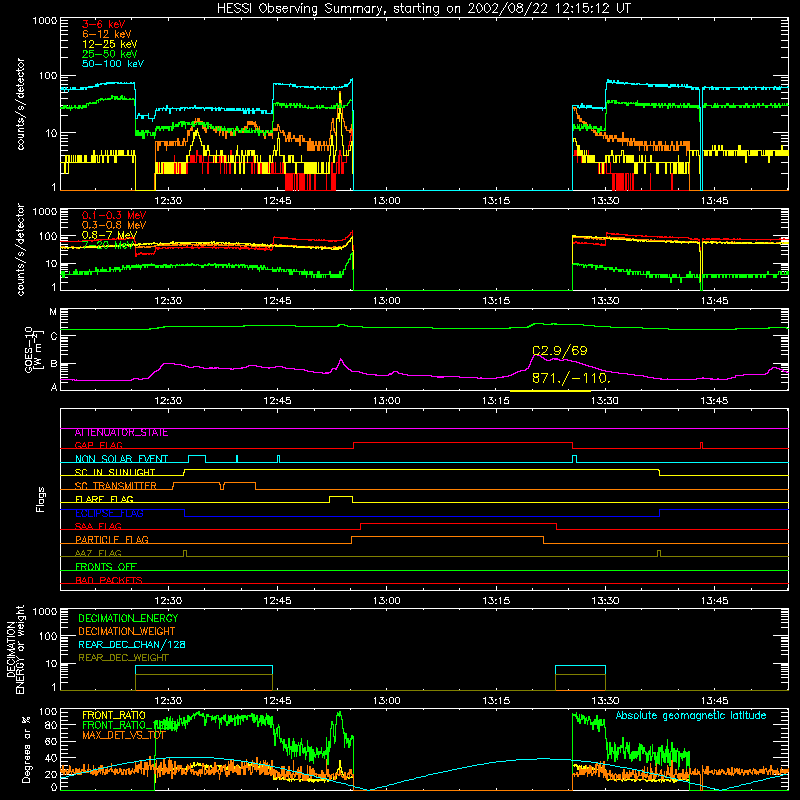Click the FRONTS_OFF flag label
Image resolution: width=800 pixels, height=800 pixels.
[106, 567]
